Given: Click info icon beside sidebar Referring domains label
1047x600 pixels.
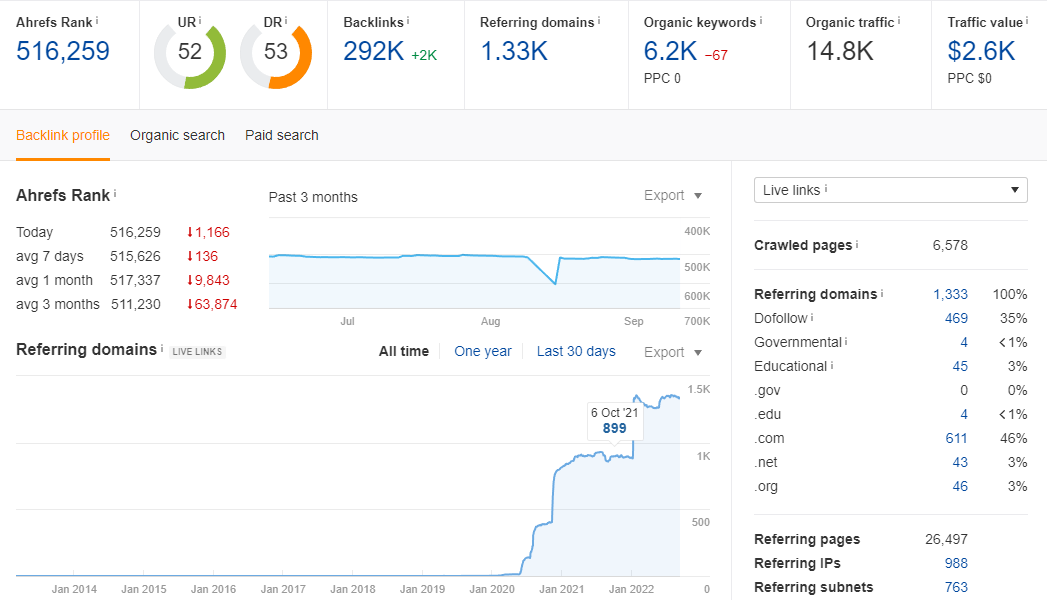Looking at the screenshot, I should [882, 293].
